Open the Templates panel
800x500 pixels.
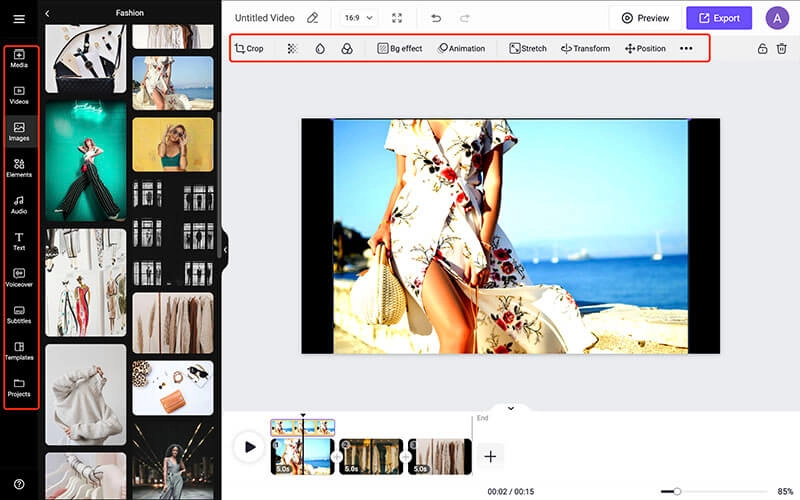[x=19, y=351]
